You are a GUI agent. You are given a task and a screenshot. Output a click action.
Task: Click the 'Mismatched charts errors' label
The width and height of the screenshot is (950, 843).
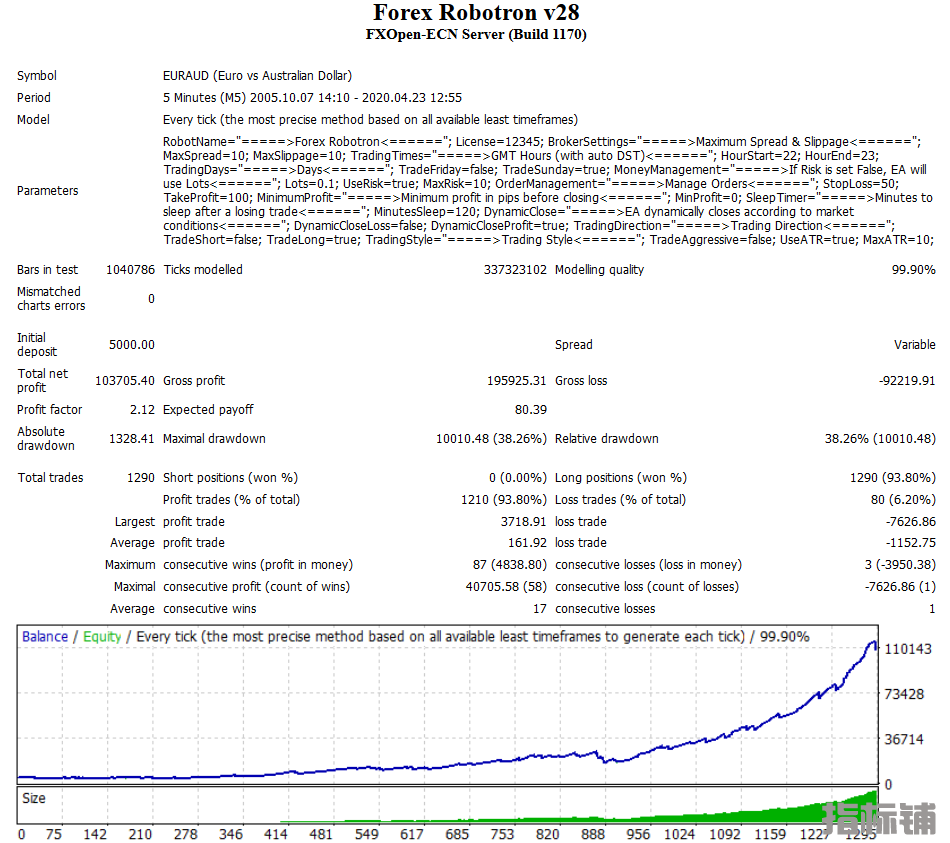(x=51, y=299)
